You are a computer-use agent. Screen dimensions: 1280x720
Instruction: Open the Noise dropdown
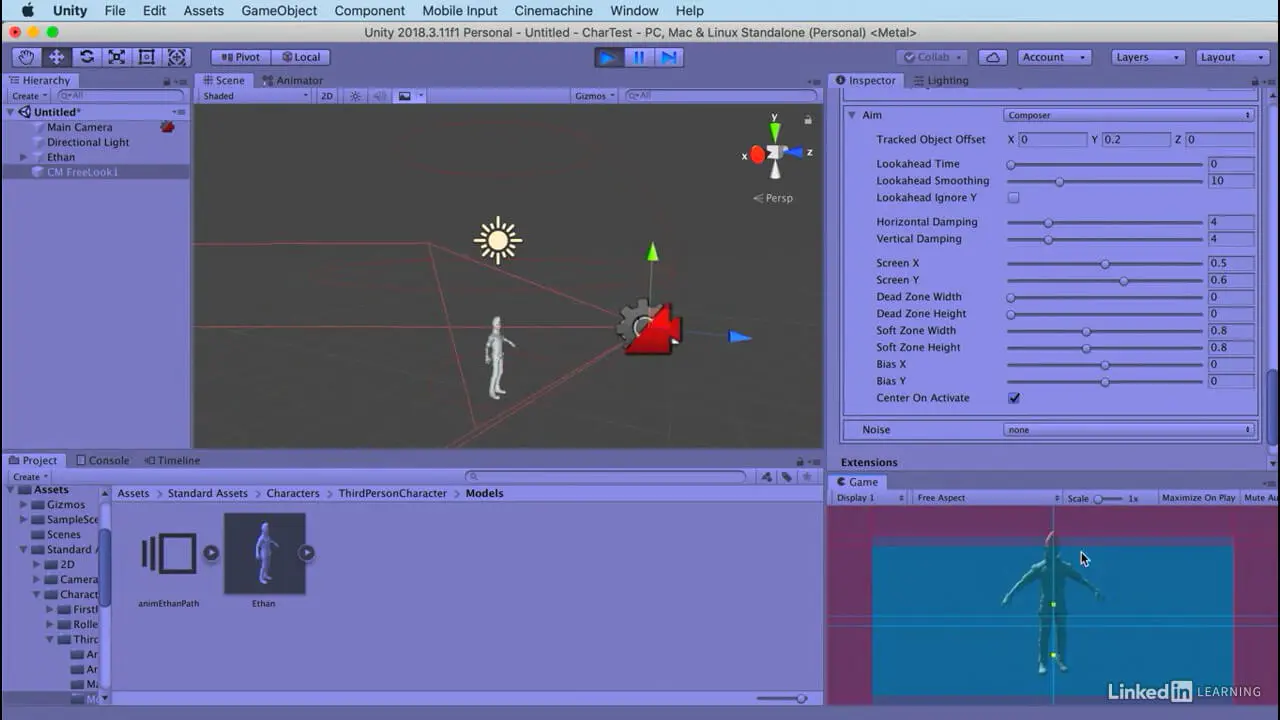click(1129, 430)
